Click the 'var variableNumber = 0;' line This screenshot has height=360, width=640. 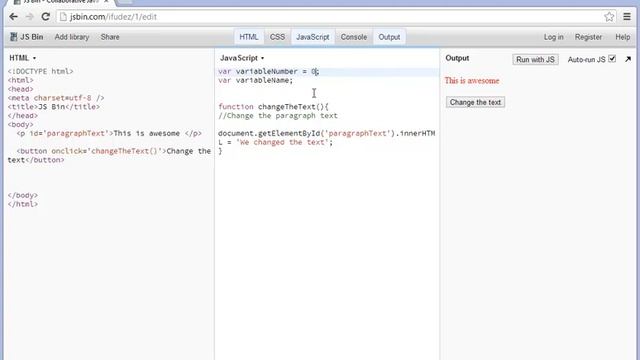[269, 71]
